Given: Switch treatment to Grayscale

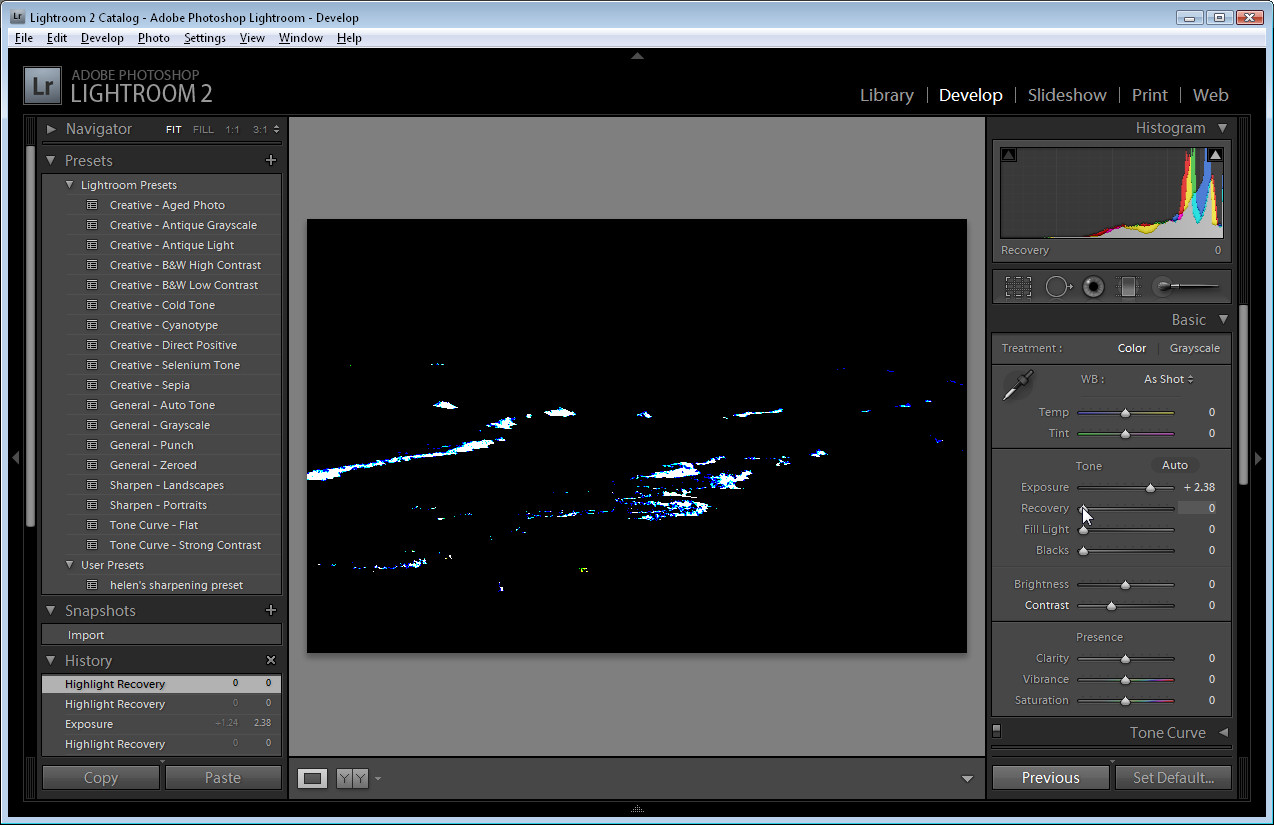Looking at the screenshot, I should tap(1195, 348).
